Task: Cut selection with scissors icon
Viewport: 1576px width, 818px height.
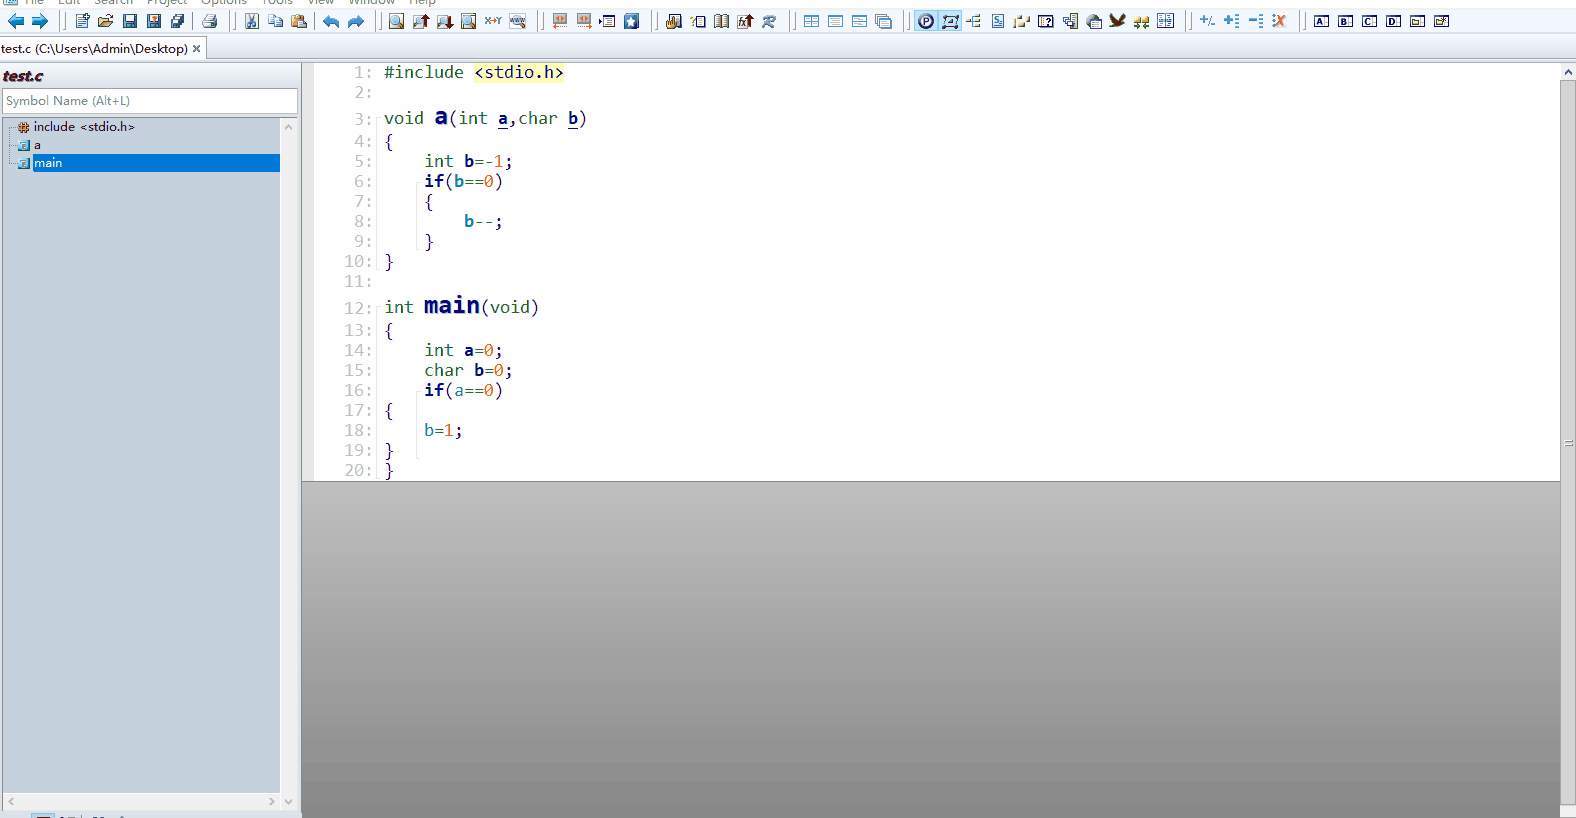Action: coord(252,21)
